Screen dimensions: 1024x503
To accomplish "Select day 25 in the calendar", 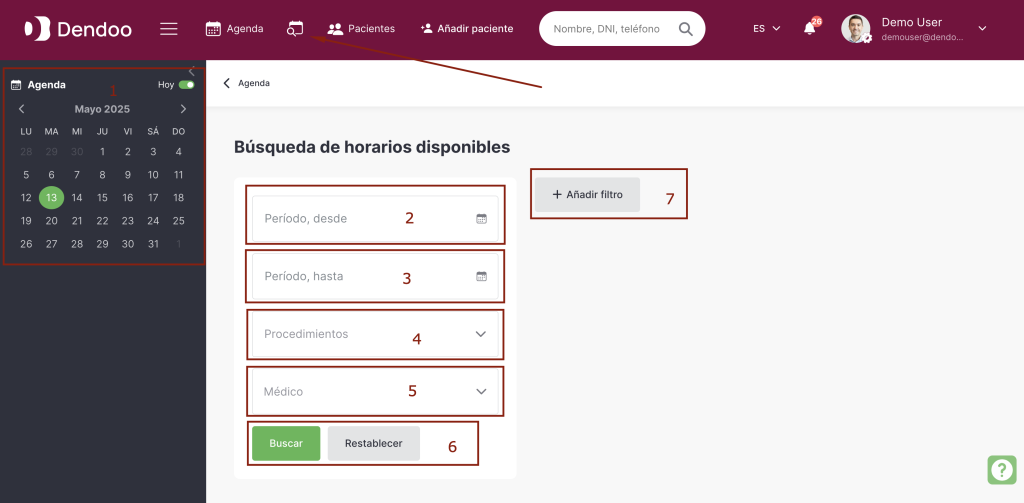I will 179,221.
